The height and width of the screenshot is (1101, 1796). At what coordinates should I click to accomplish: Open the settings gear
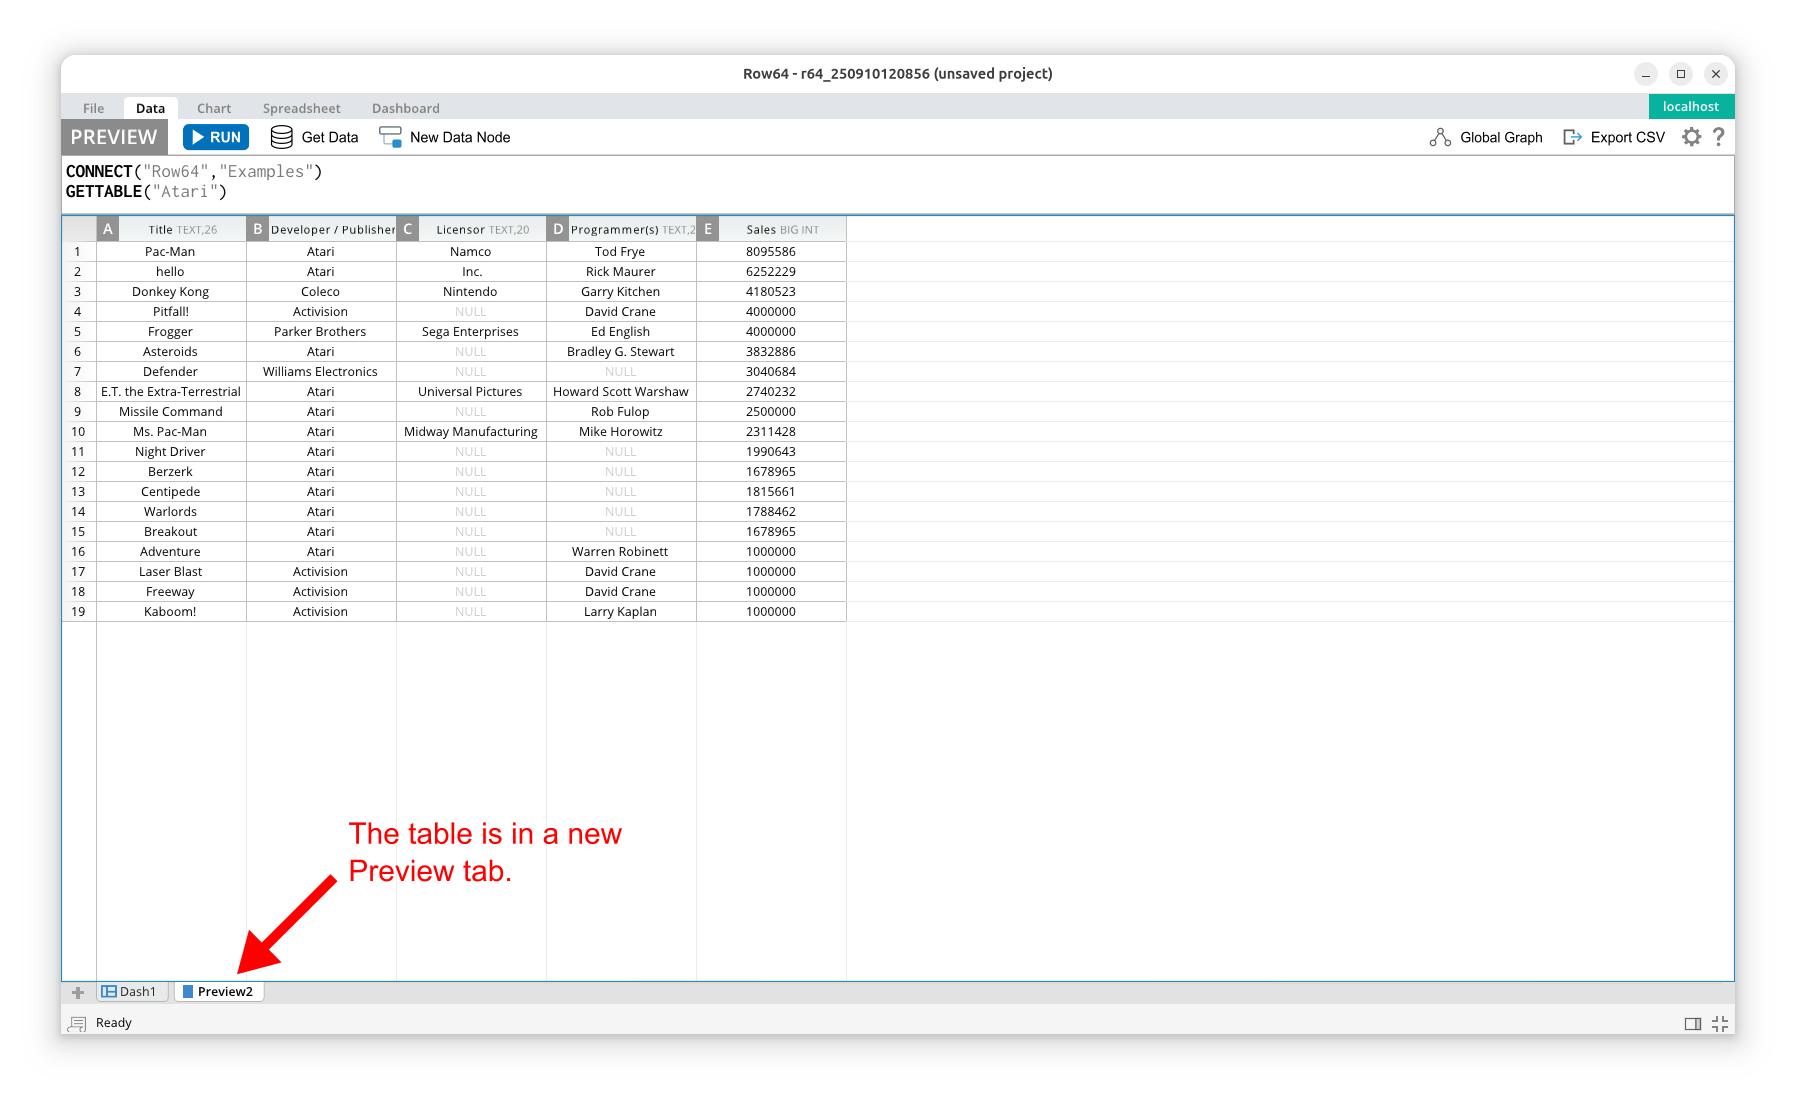1691,137
